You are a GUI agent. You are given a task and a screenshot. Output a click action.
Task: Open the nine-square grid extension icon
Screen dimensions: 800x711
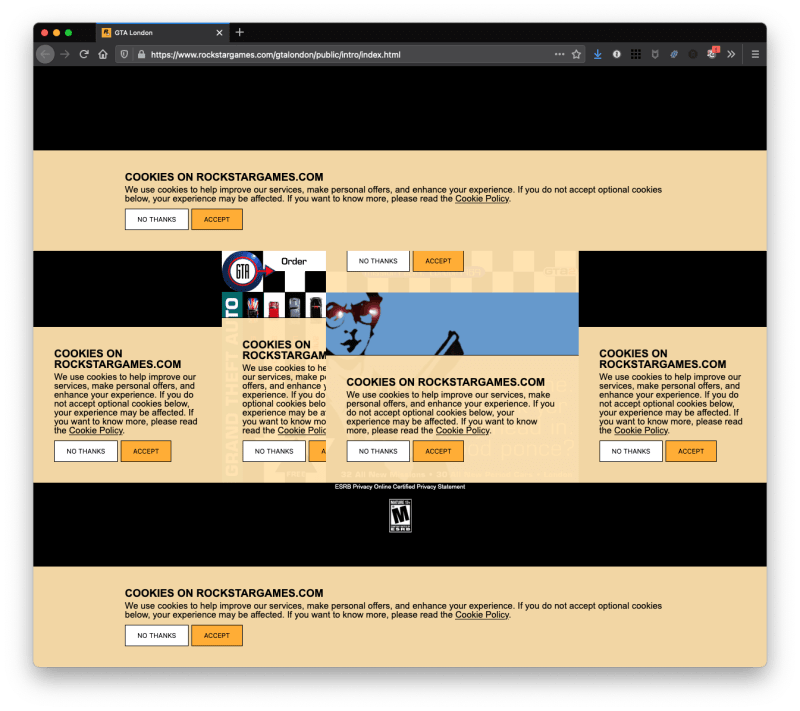coord(636,54)
